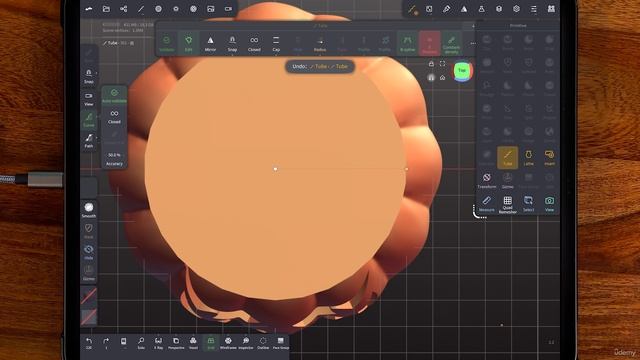The height and width of the screenshot is (360, 640).
Task: Toggle Wireframe display
Action: click(228, 343)
